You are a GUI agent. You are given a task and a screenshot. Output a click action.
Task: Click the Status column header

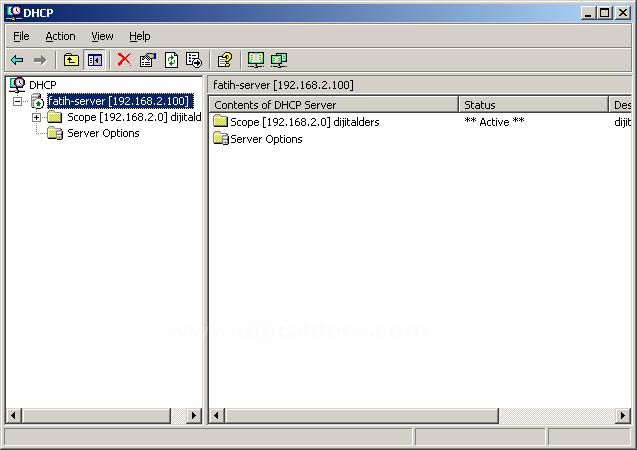click(x=532, y=105)
